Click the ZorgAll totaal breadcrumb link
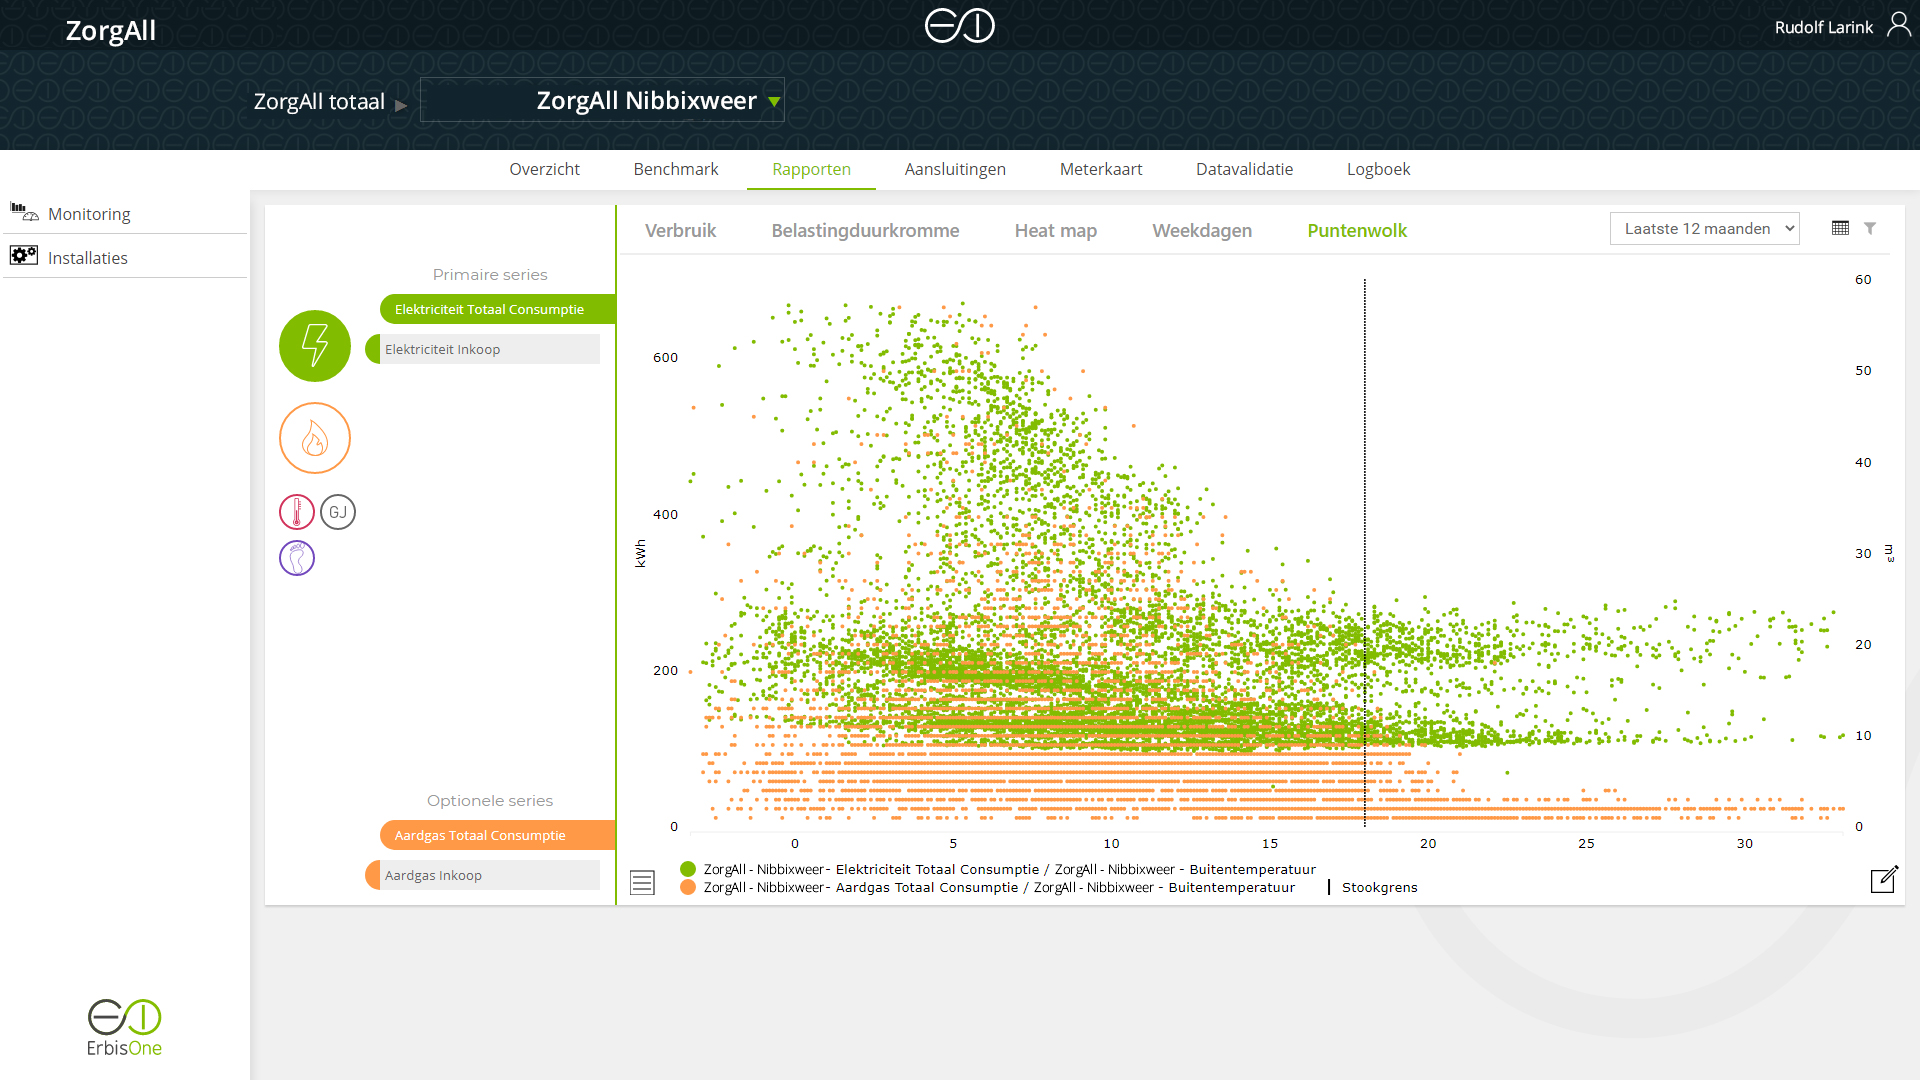Viewport: 1920px width, 1080px height. [319, 101]
